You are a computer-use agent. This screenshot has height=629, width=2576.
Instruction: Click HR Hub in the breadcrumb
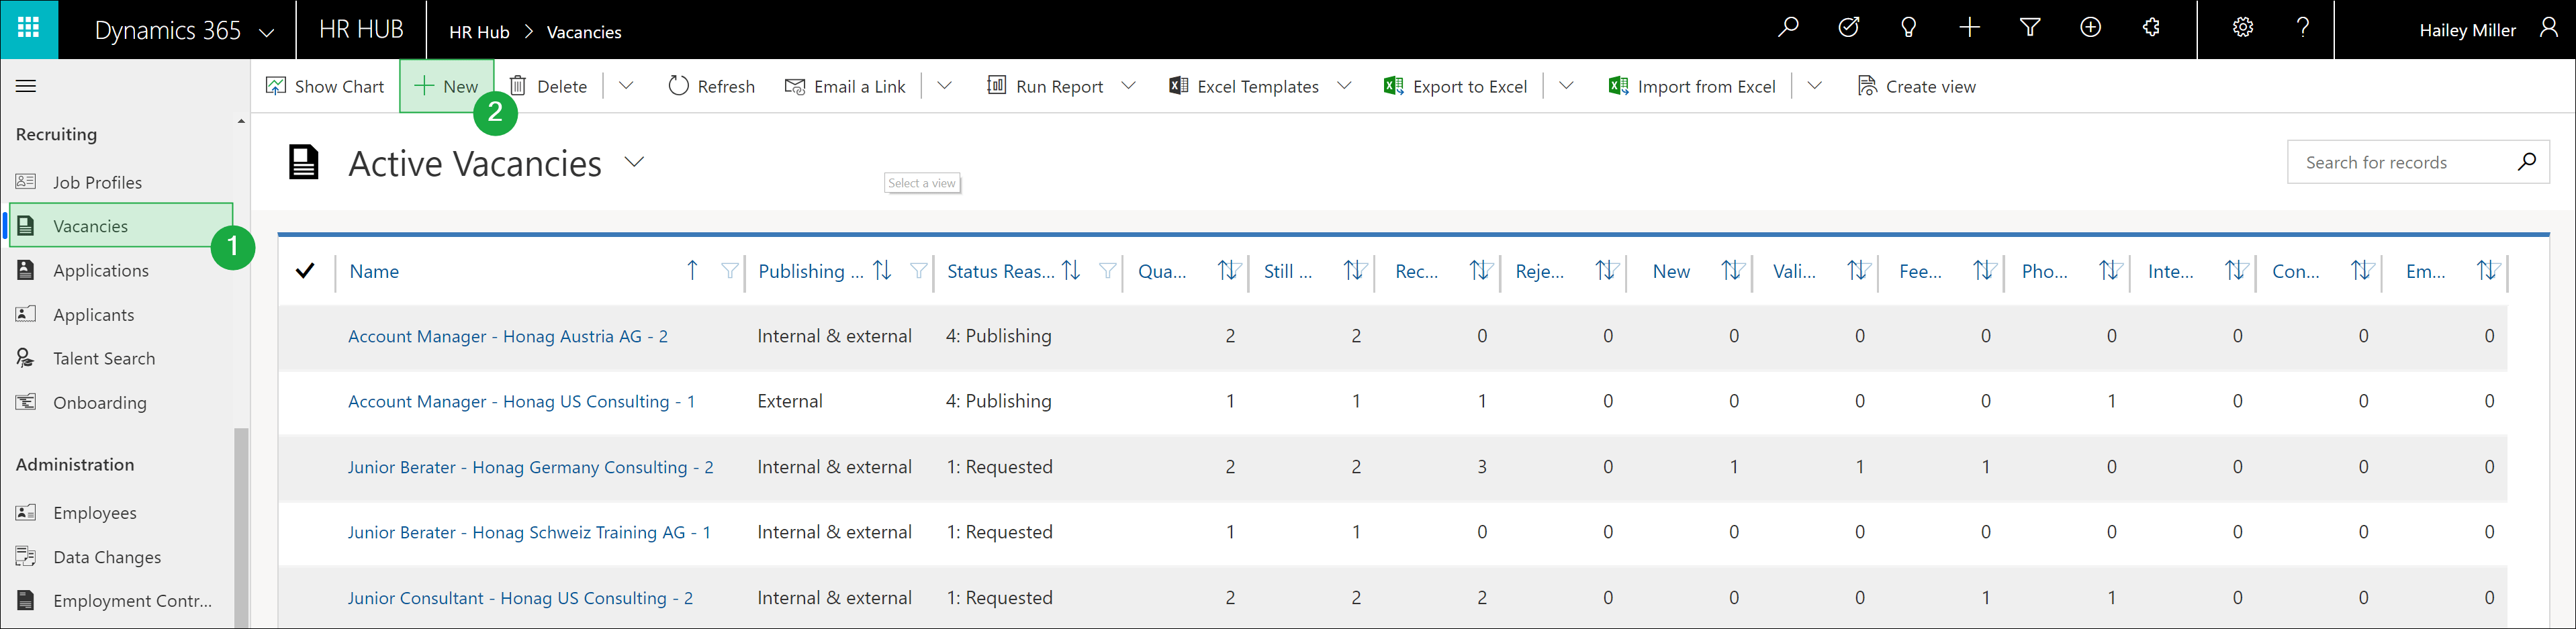(479, 32)
